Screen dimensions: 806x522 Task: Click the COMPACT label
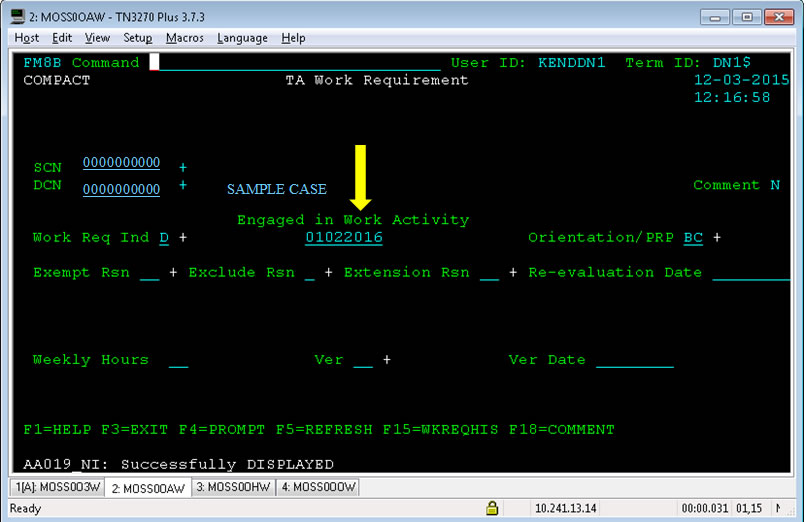[x=57, y=80]
